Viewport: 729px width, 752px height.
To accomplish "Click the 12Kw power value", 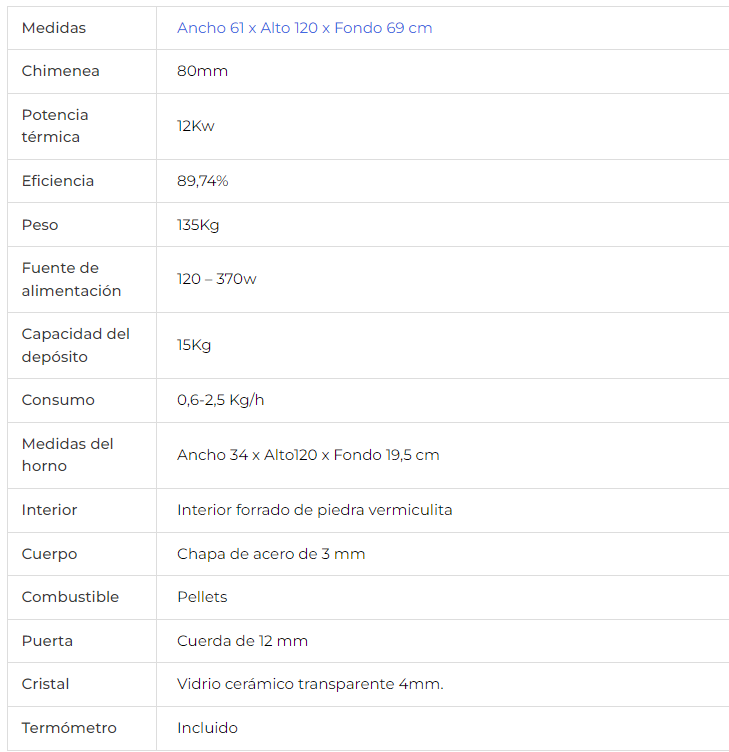I will point(196,126).
